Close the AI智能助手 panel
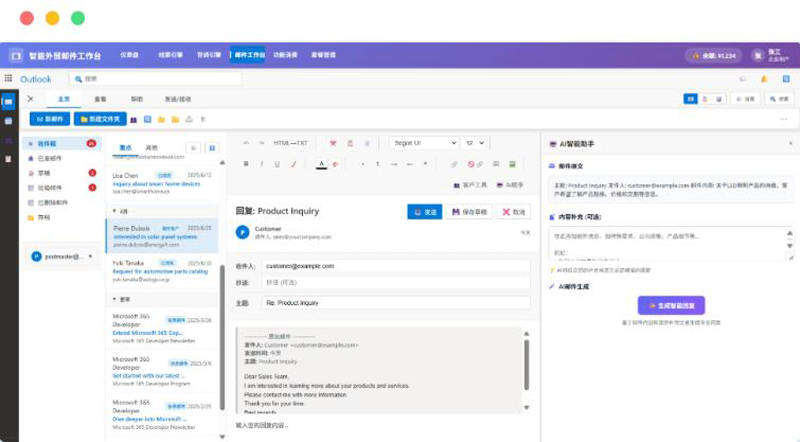 (789, 144)
